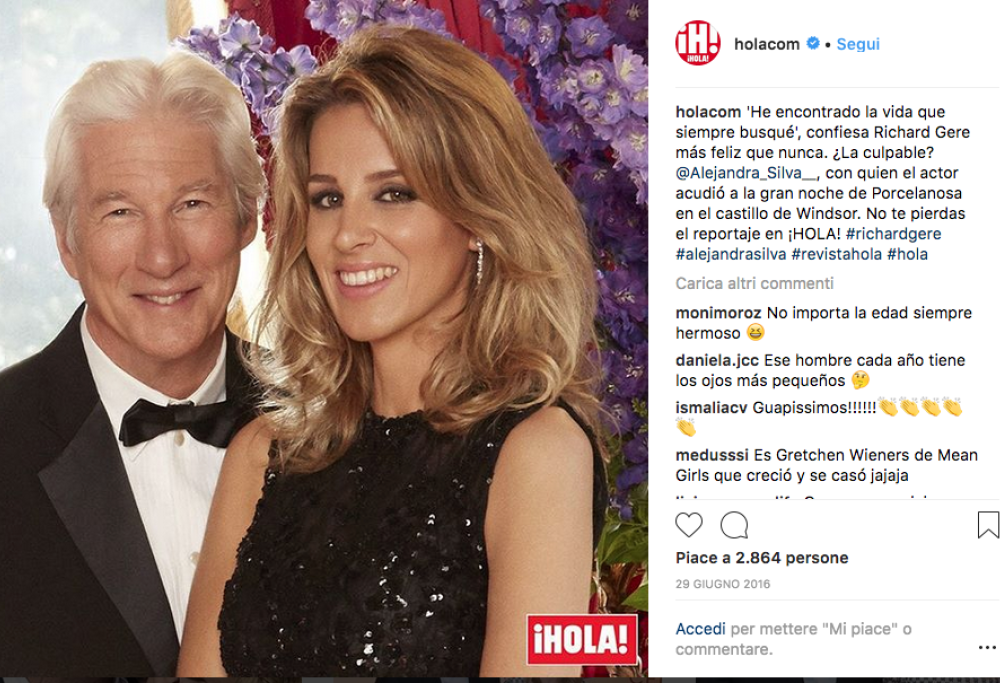
Task: Expand comments with Carica altri commenti
Action: pos(754,283)
